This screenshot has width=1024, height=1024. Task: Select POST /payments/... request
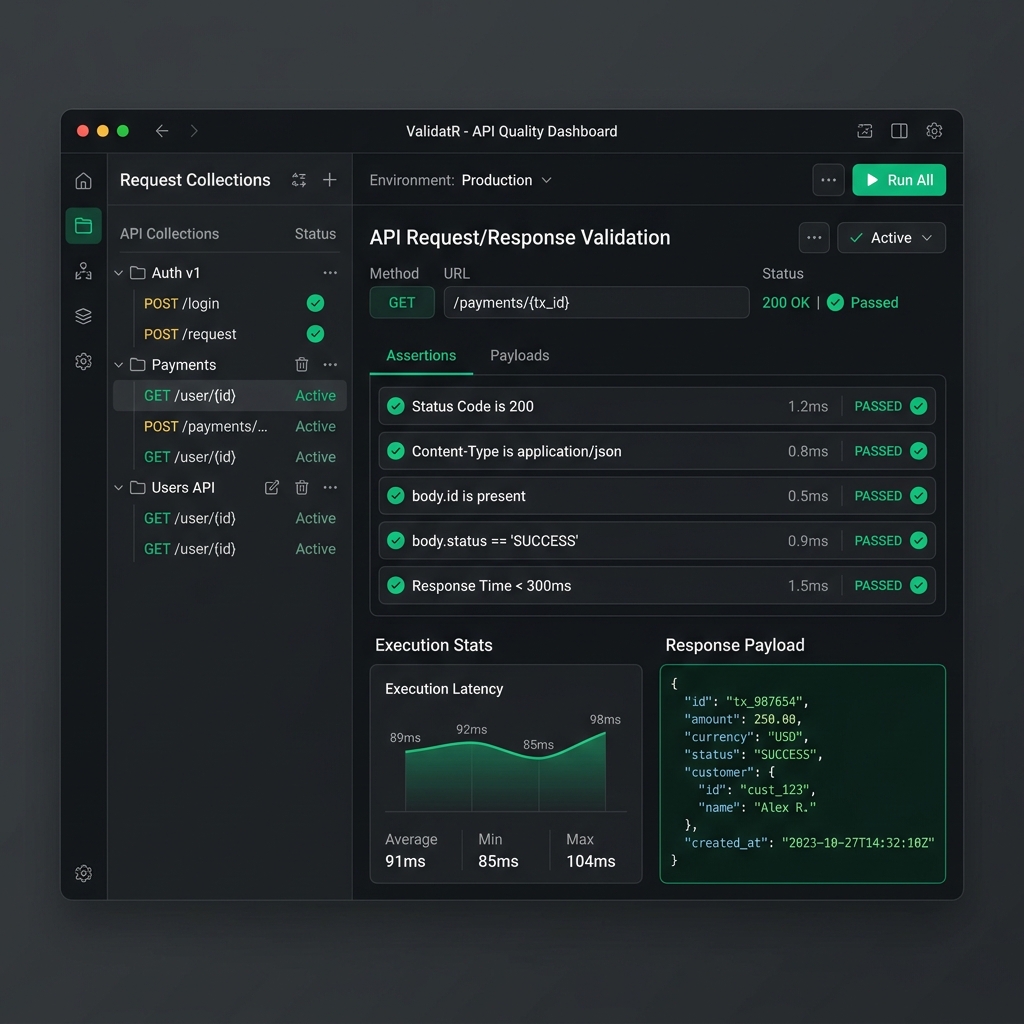[x=230, y=426]
